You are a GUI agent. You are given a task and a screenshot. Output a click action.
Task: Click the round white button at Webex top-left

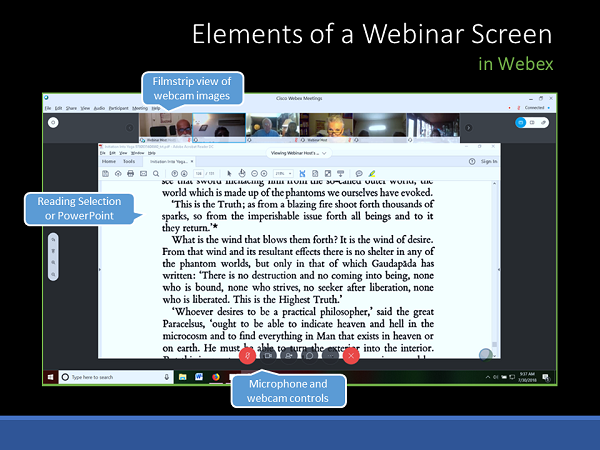click(x=53, y=122)
